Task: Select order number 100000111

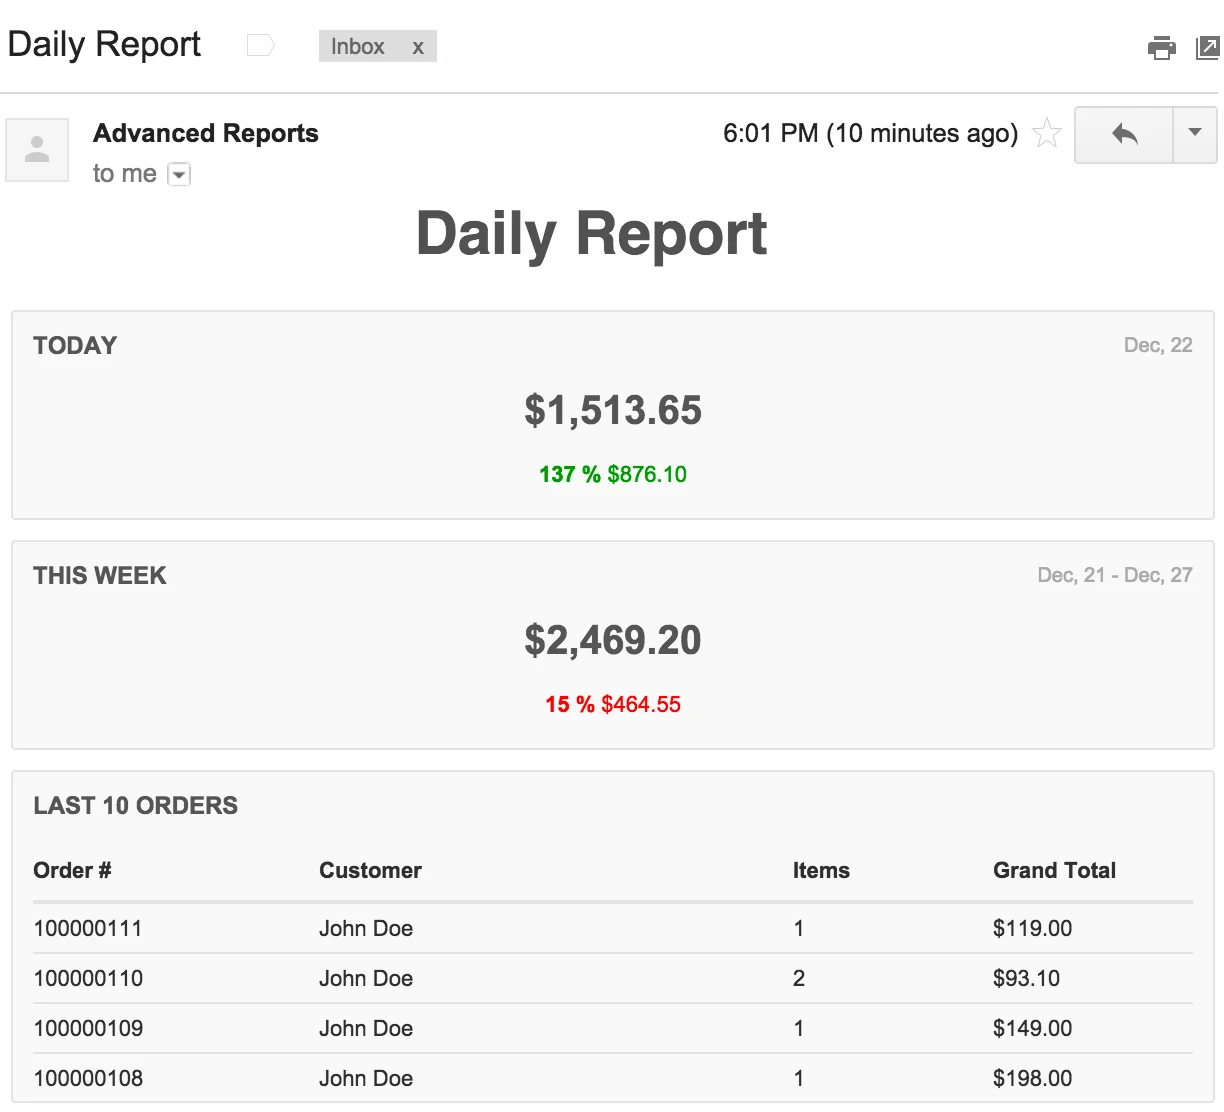Action: click(x=88, y=928)
